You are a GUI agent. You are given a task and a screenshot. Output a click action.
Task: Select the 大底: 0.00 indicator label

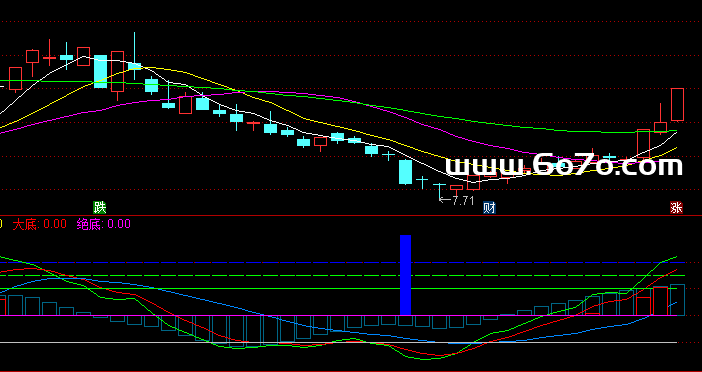tap(39, 224)
